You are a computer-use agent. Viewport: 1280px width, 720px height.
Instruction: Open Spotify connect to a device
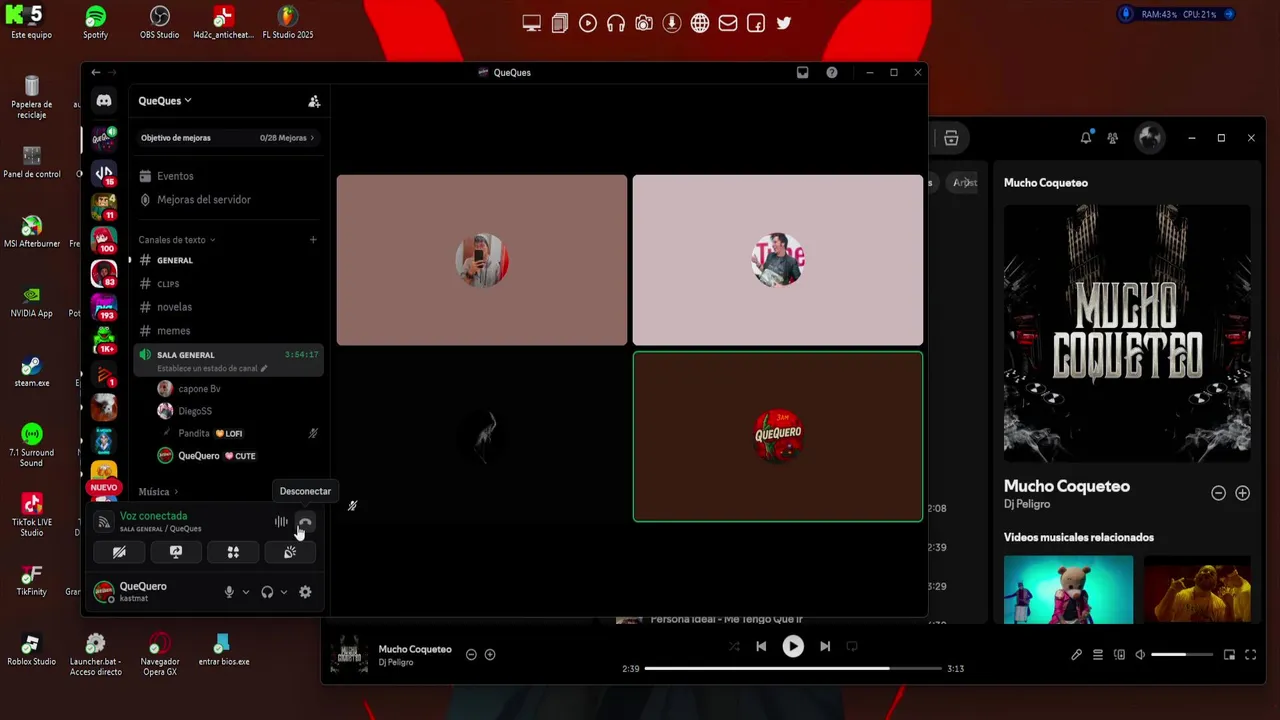(1119, 655)
